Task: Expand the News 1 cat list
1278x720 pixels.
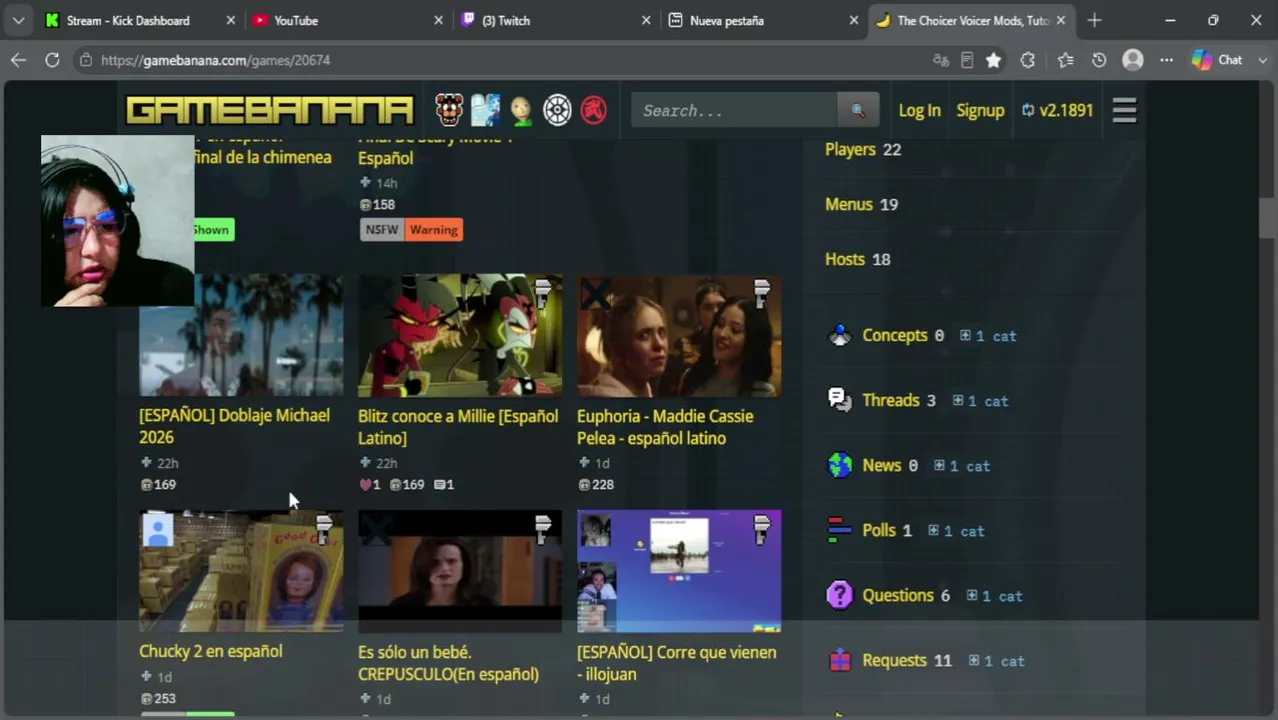Action: 962,466
